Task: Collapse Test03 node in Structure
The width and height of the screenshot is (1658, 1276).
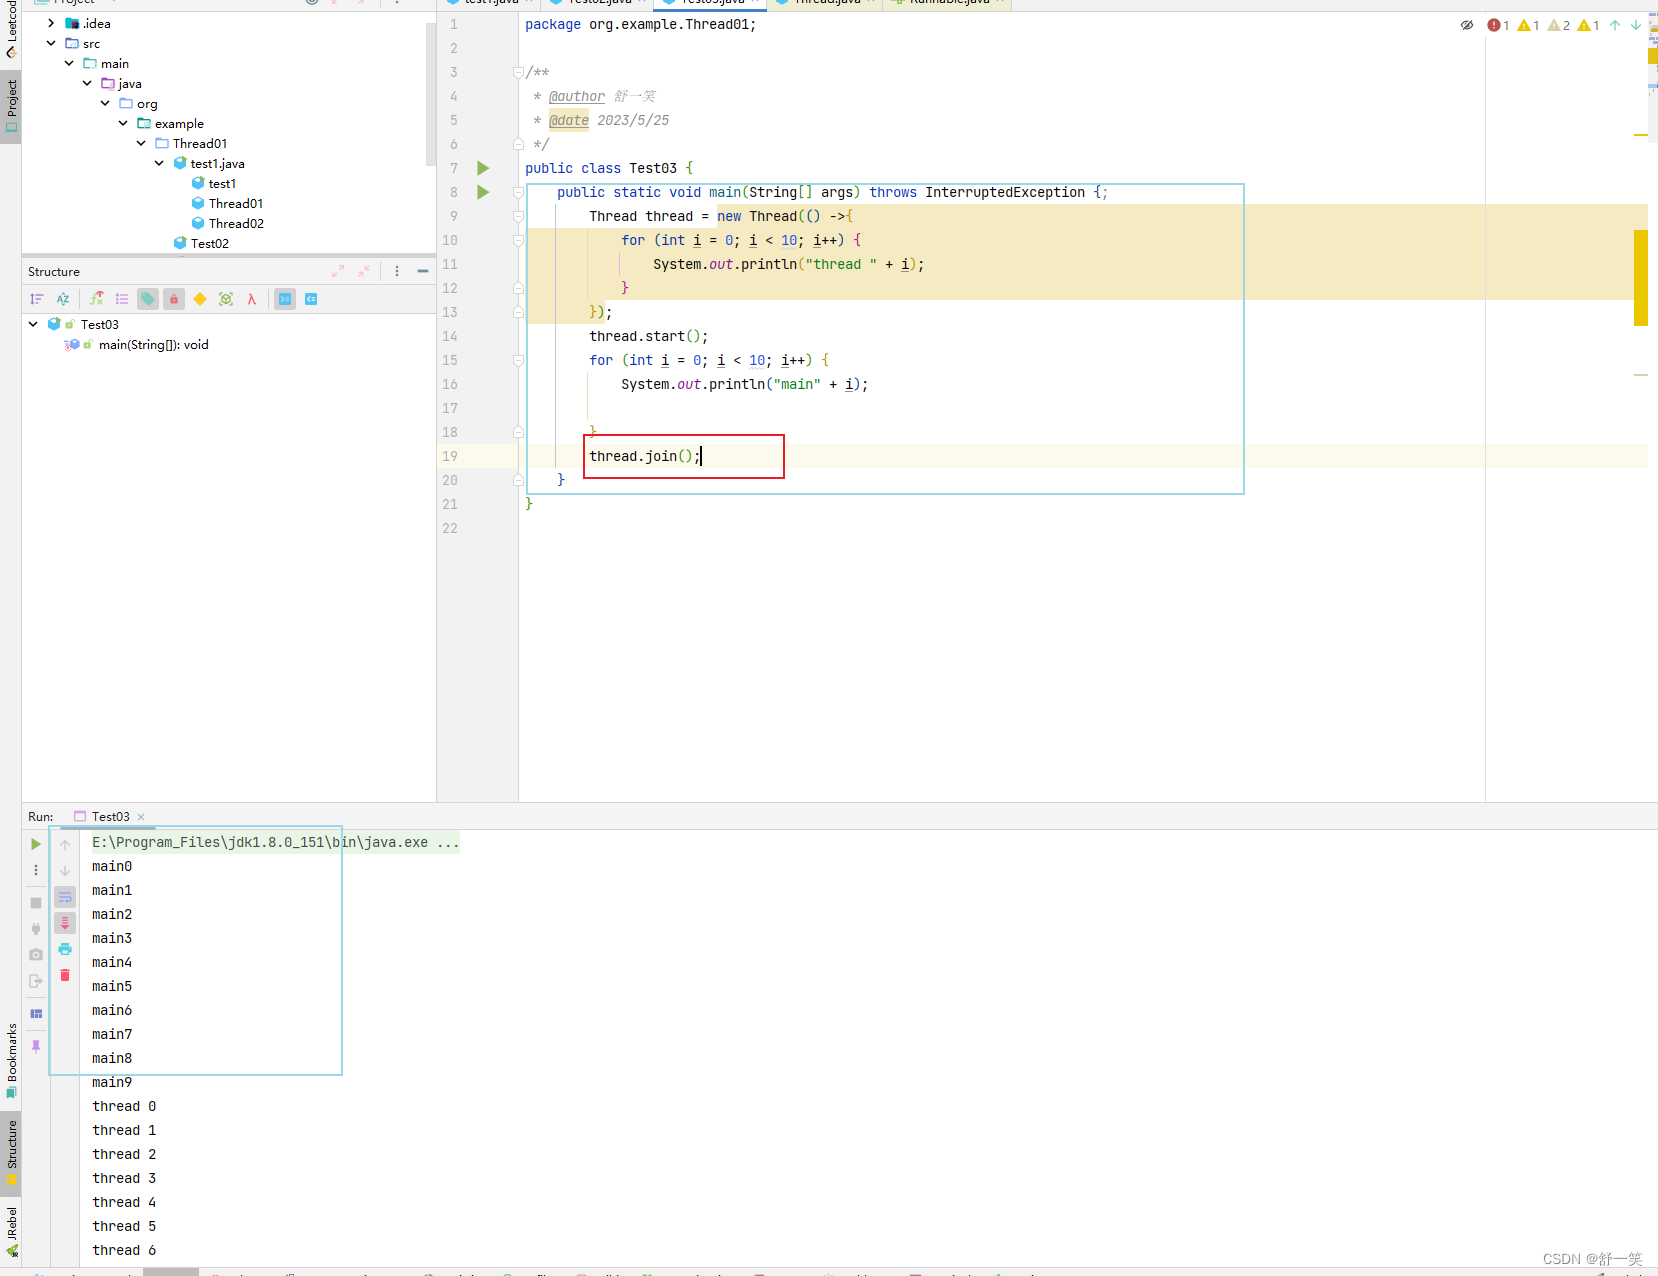Action: coord(33,324)
